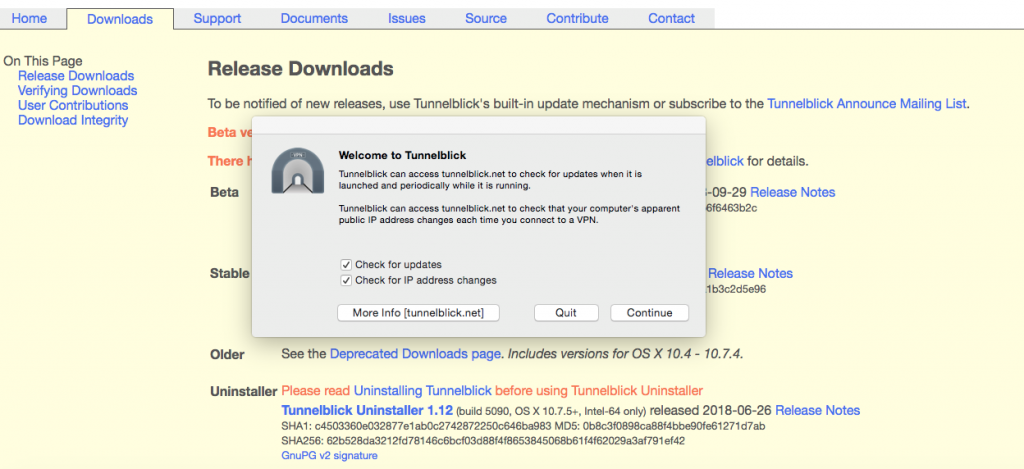Click the Older row label
Viewport: 1024px width, 469px height.
tap(227, 355)
